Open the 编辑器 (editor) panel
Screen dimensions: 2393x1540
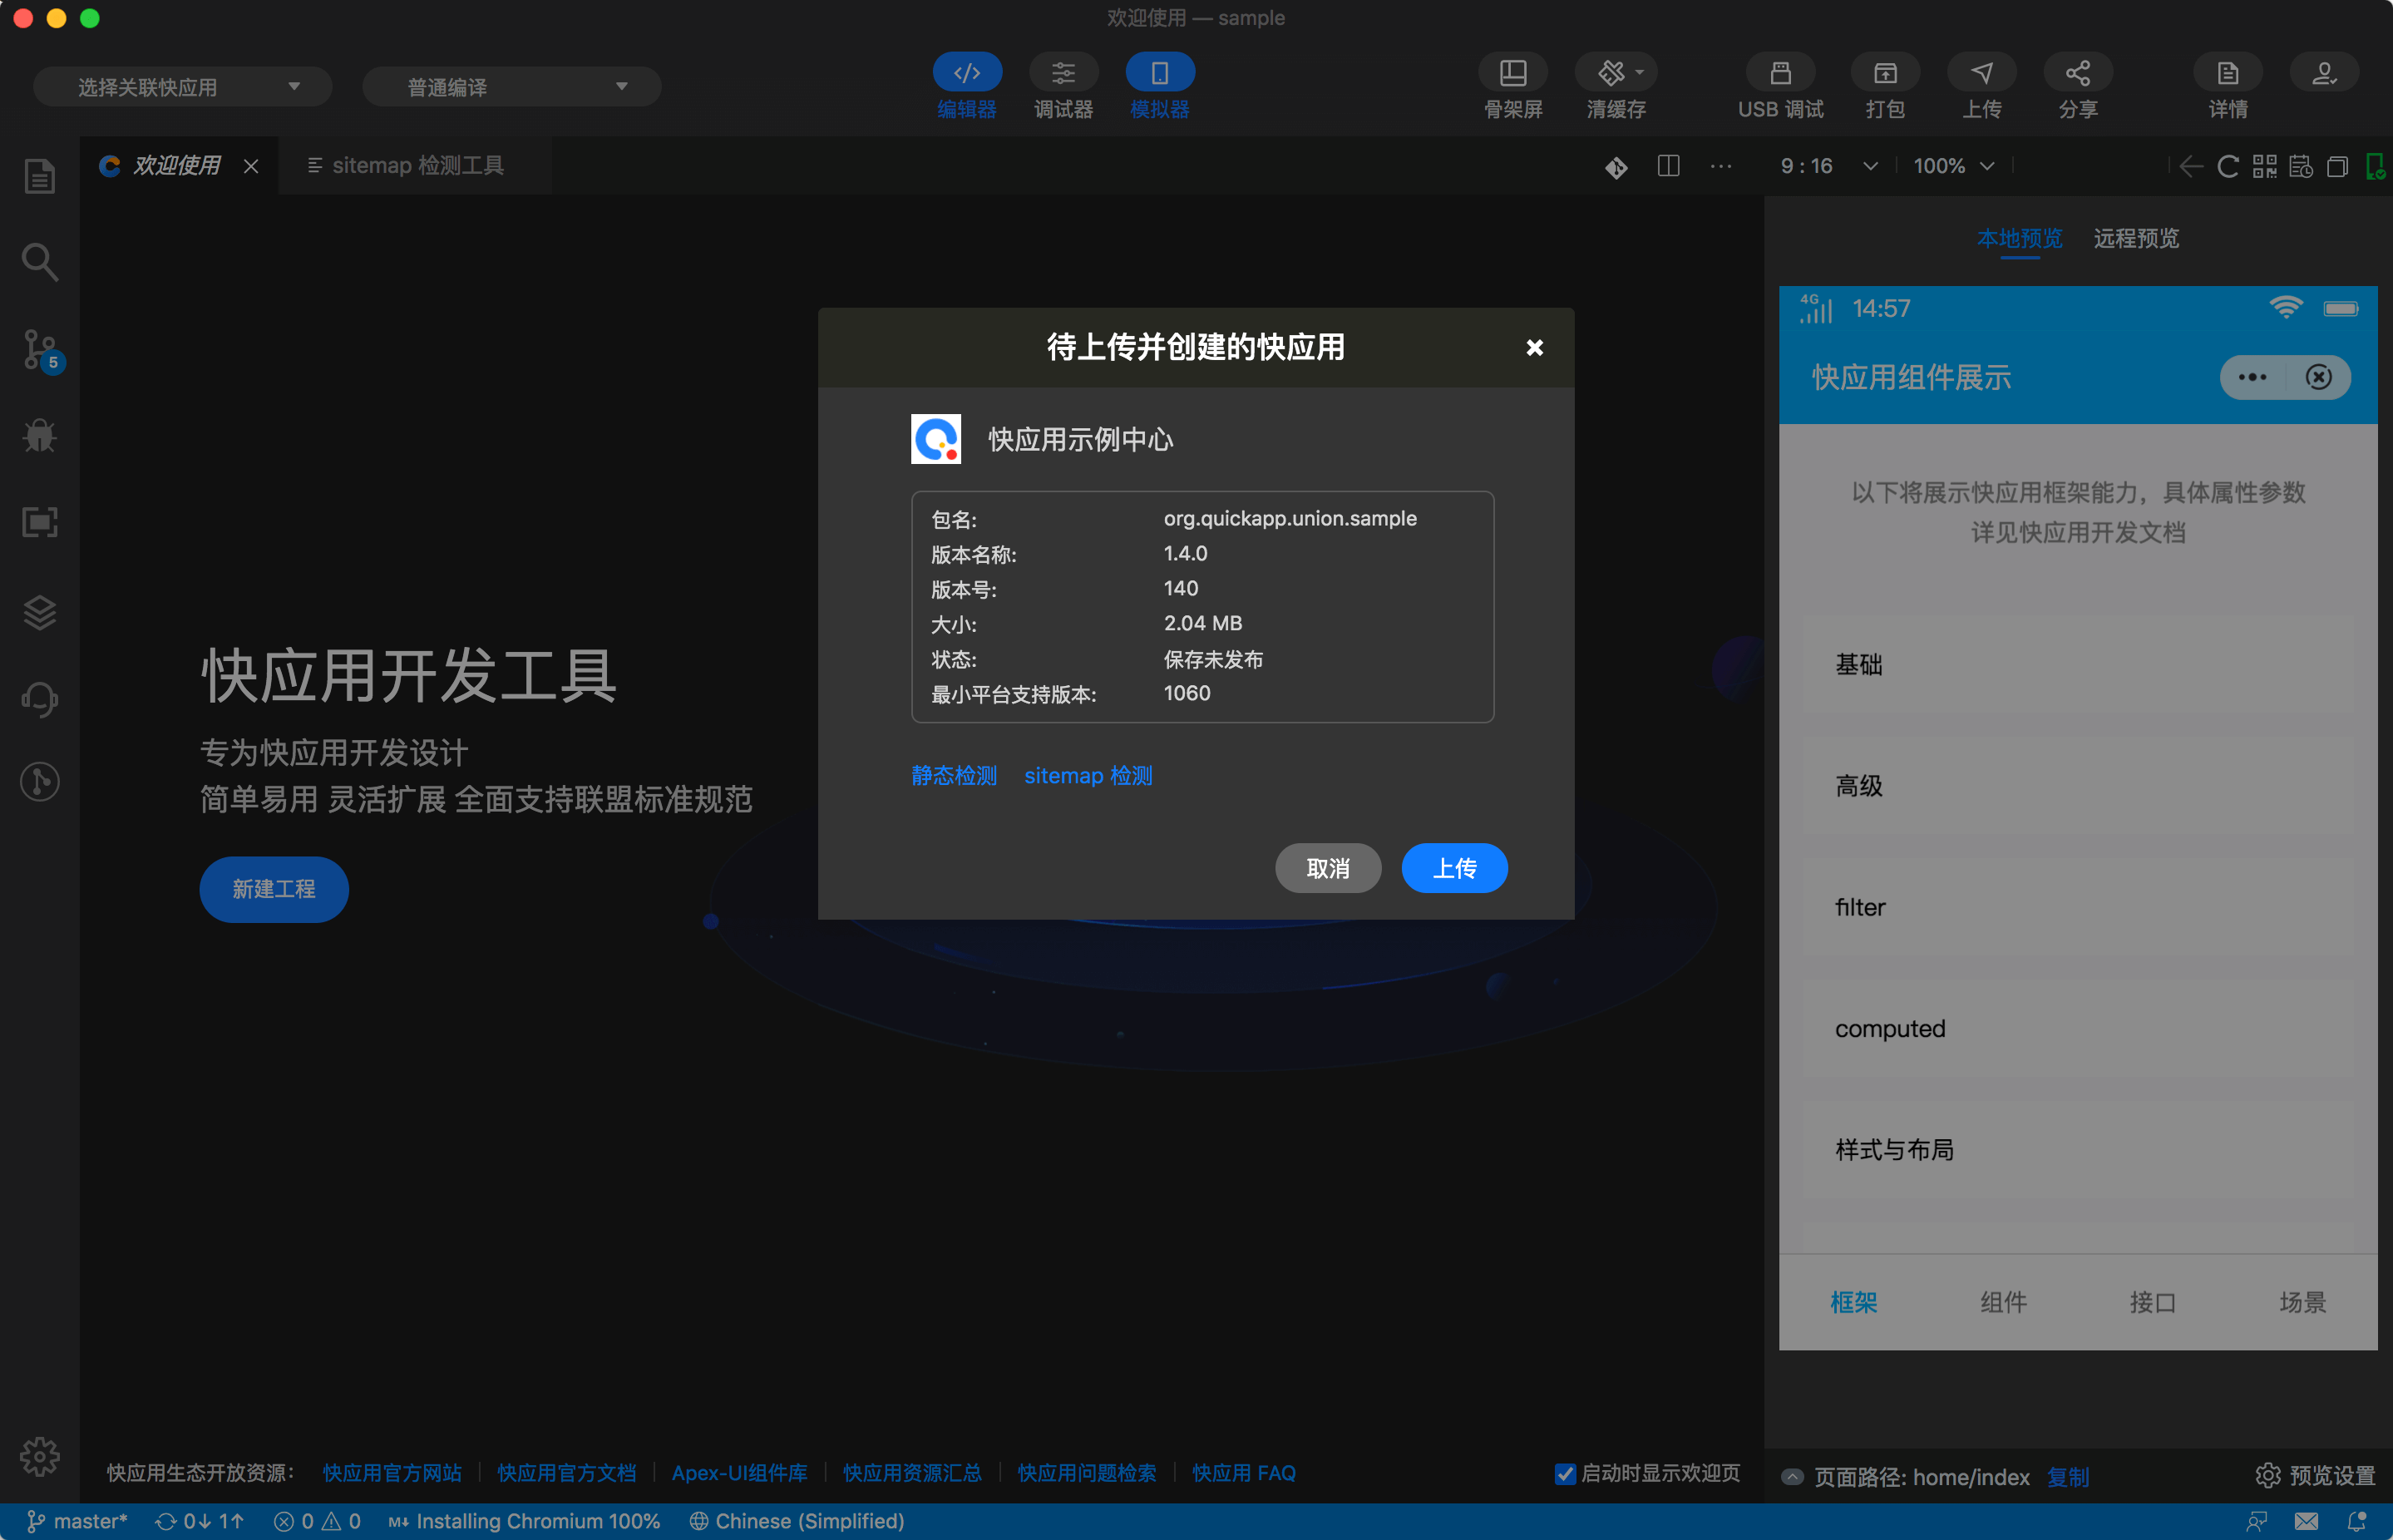click(x=966, y=85)
